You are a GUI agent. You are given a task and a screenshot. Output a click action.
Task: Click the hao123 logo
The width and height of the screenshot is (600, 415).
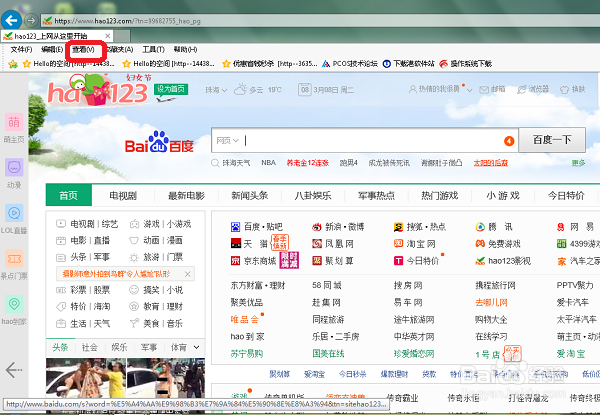tap(98, 90)
